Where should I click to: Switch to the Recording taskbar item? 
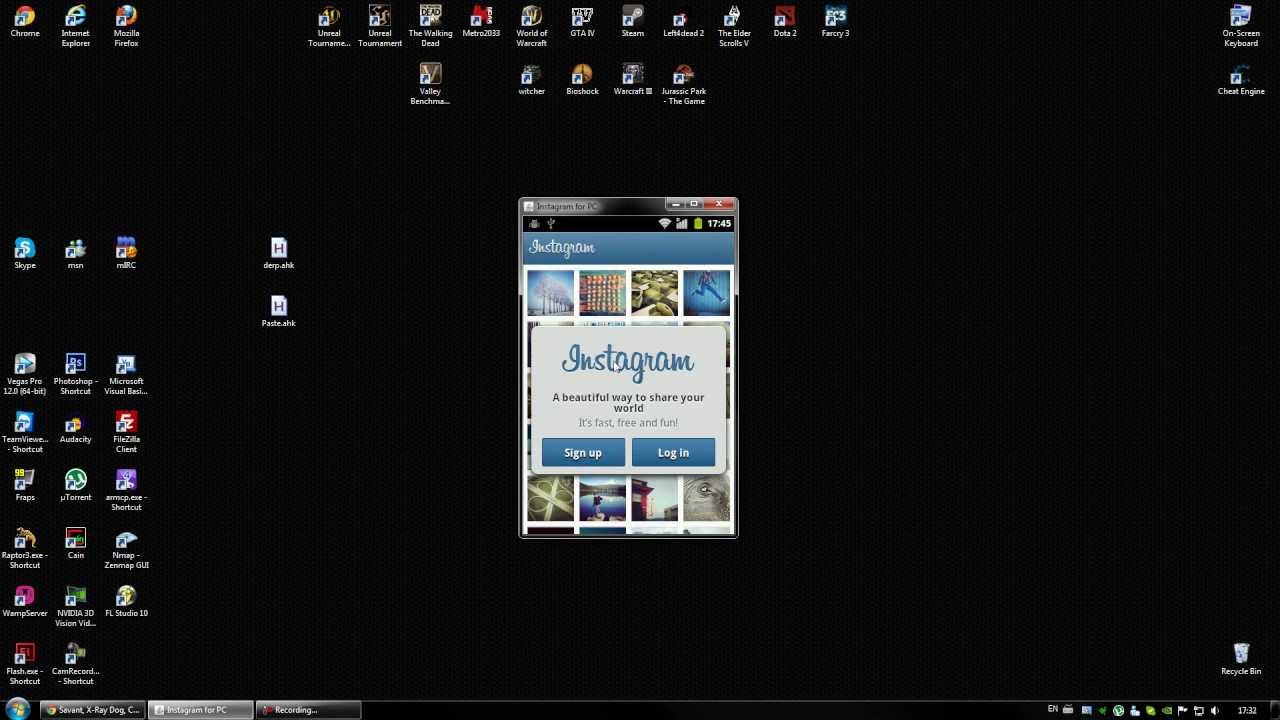(307, 710)
